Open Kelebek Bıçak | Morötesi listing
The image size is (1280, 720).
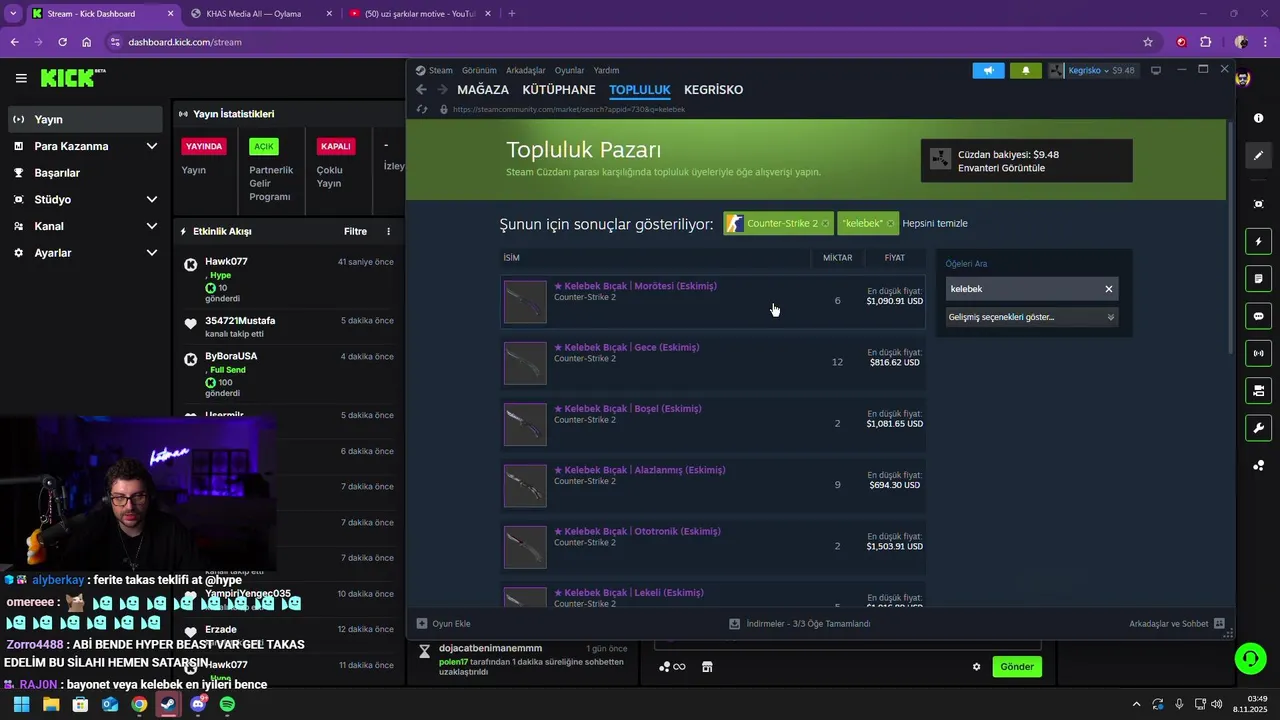click(713, 301)
